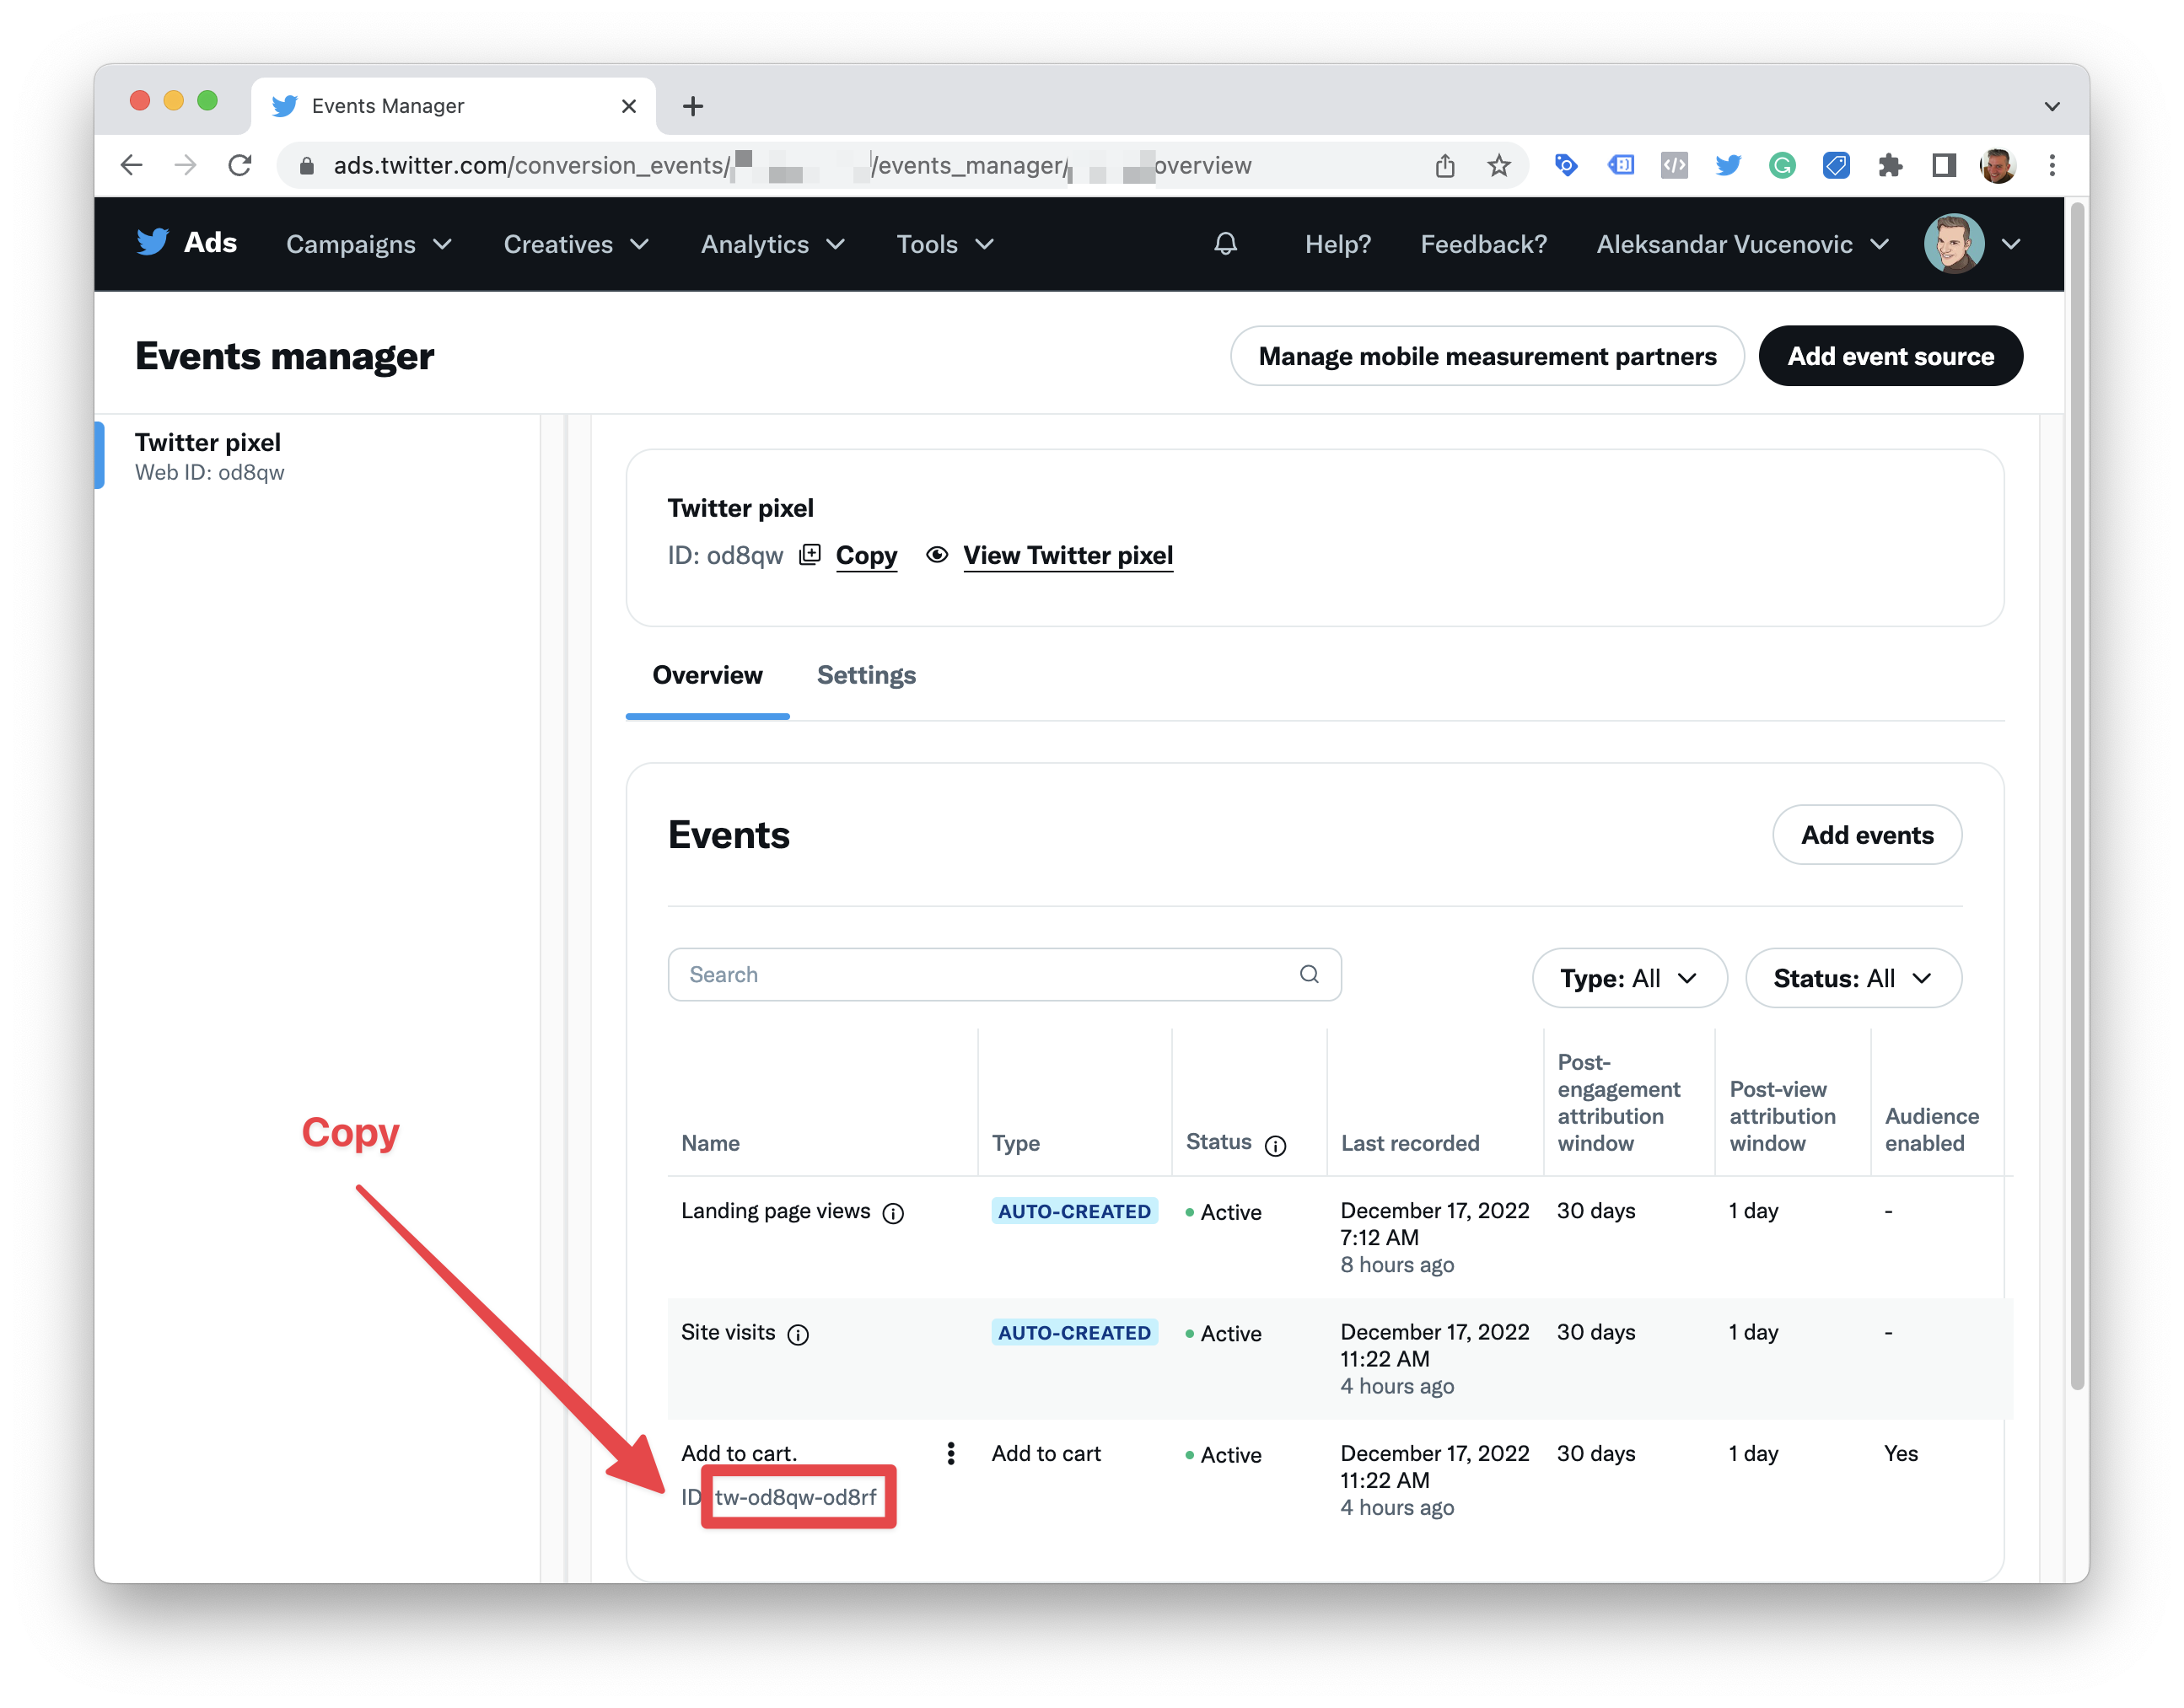Show info for the Status column
This screenshot has height=1708, width=2184.
coord(1275,1145)
